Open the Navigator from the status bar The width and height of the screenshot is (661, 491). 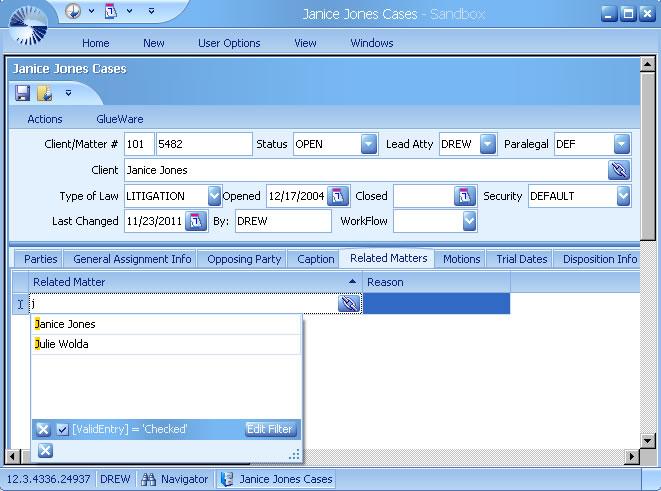175,479
